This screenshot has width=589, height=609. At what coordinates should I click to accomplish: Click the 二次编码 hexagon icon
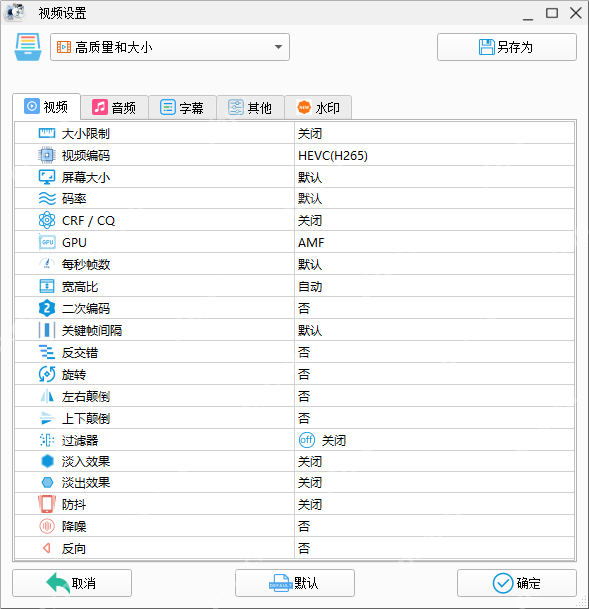pyautogui.click(x=47, y=308)
